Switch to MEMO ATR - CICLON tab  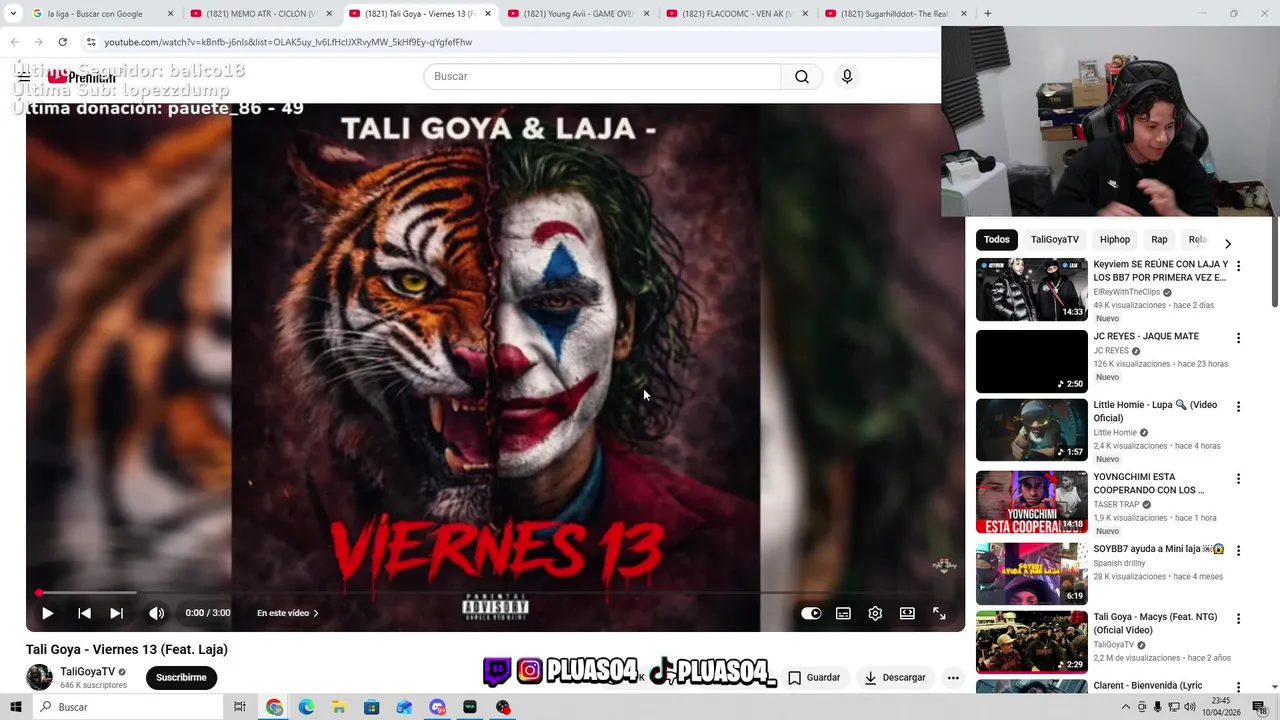click(x=262, y=14)
